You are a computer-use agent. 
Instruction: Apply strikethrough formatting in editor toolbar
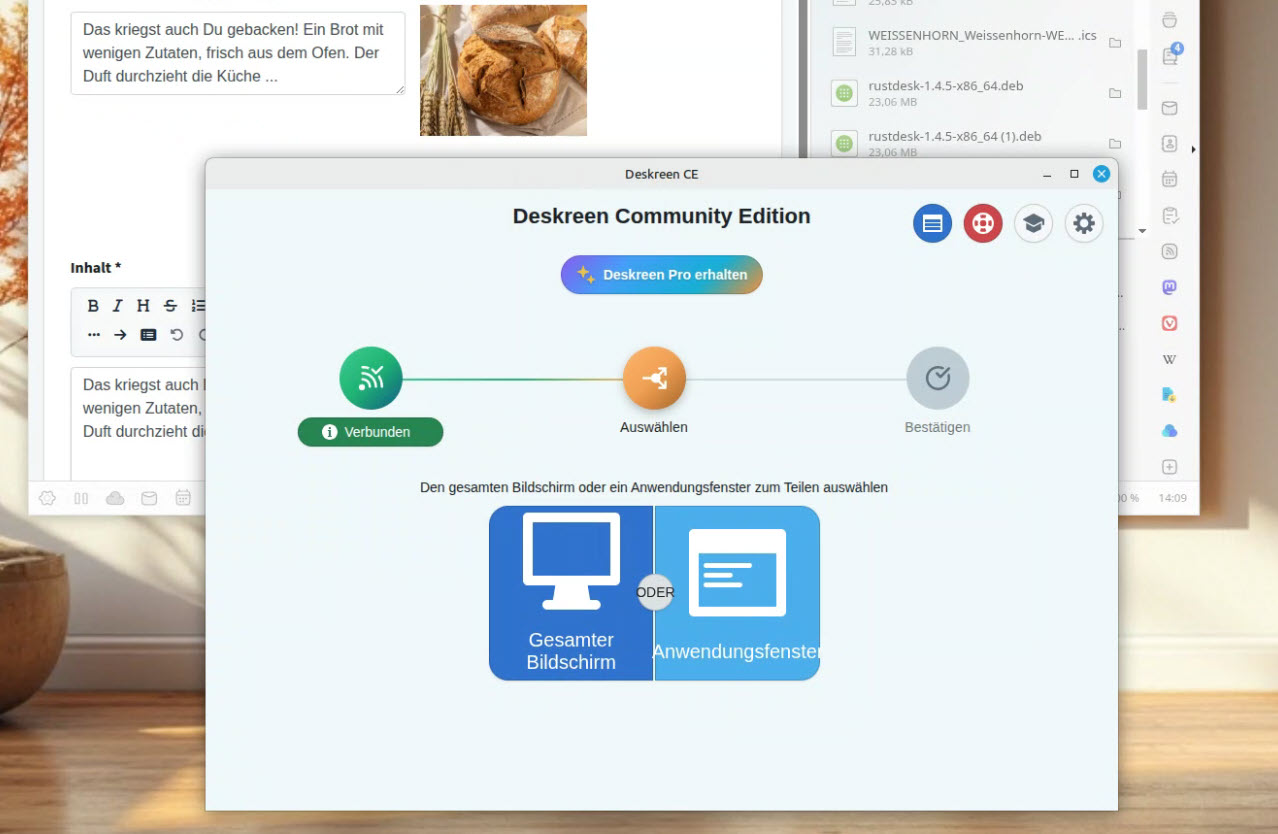pos(170,306)
